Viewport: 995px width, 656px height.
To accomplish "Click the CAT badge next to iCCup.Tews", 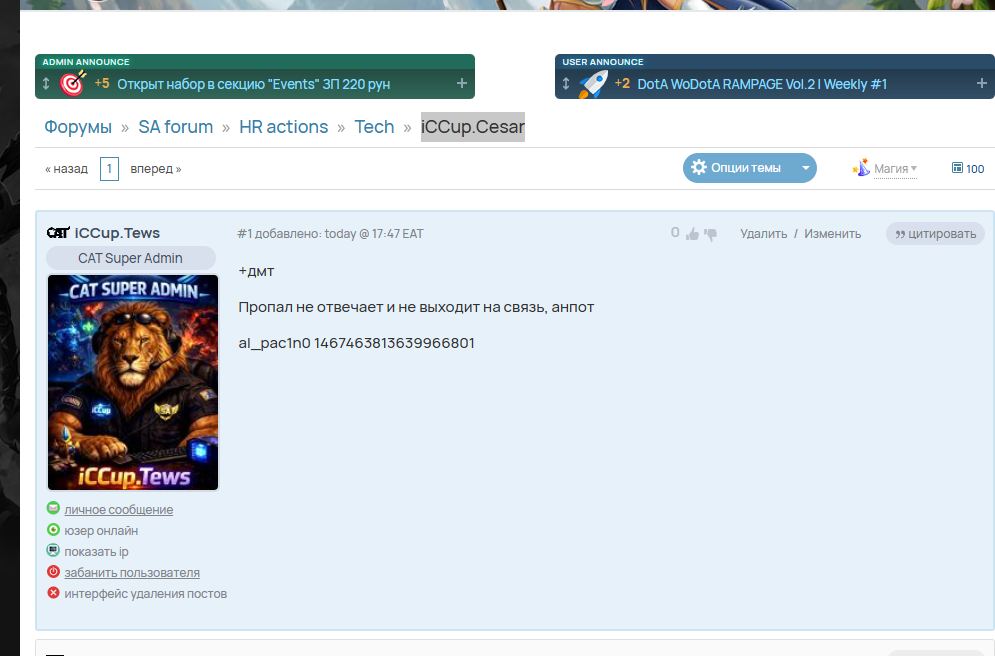I will (58, 233).
